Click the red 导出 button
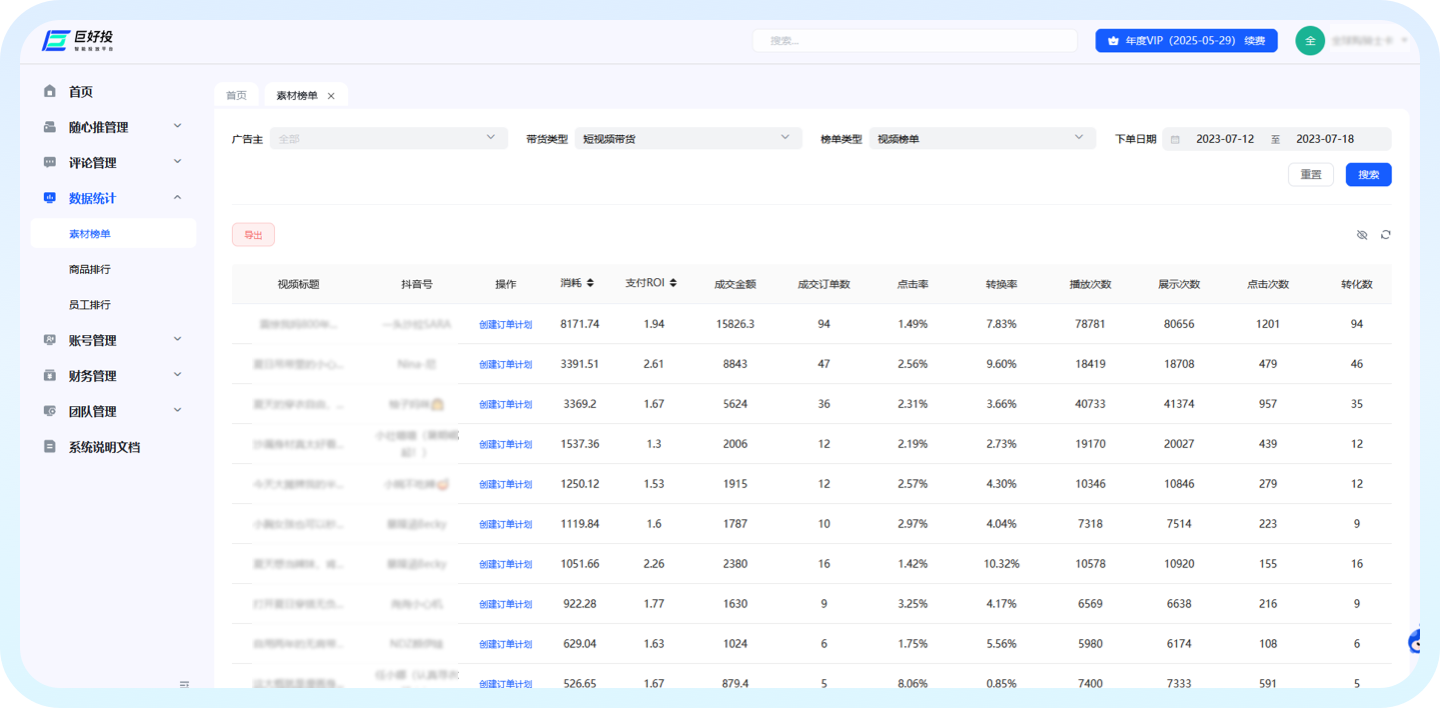This screenshot has width=1440, height=708. click(x=253, y=235)
